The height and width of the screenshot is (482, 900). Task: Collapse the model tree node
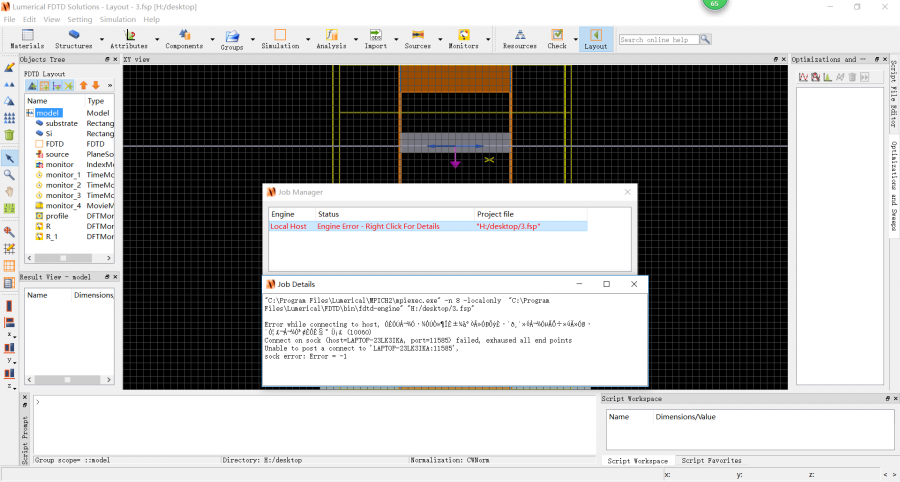(x=30, y=113)
